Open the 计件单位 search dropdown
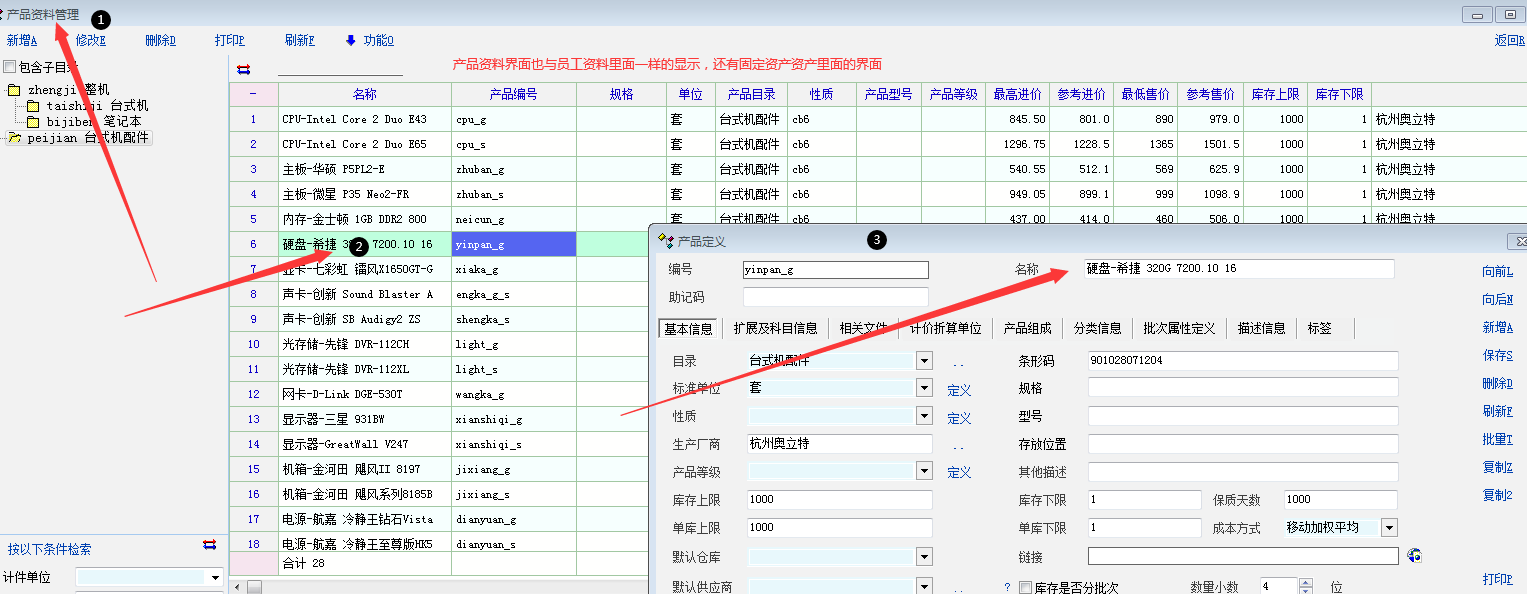The width and height of the screenshot is (1527, 594). pyautogui.click(x=214, y=578)
